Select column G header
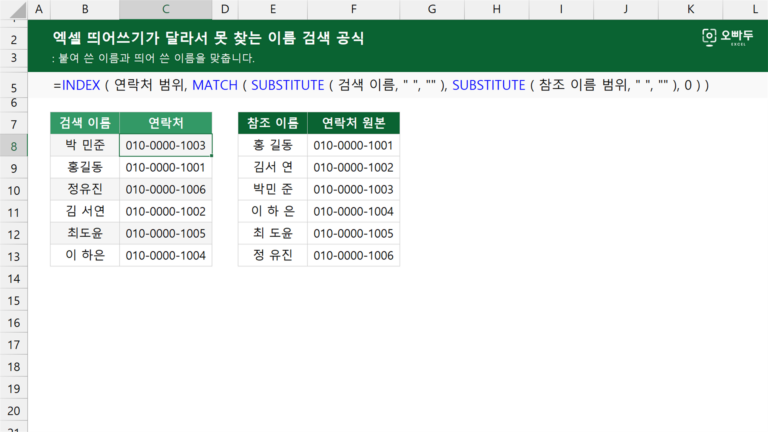768x432 pixels. pos(432,9)
